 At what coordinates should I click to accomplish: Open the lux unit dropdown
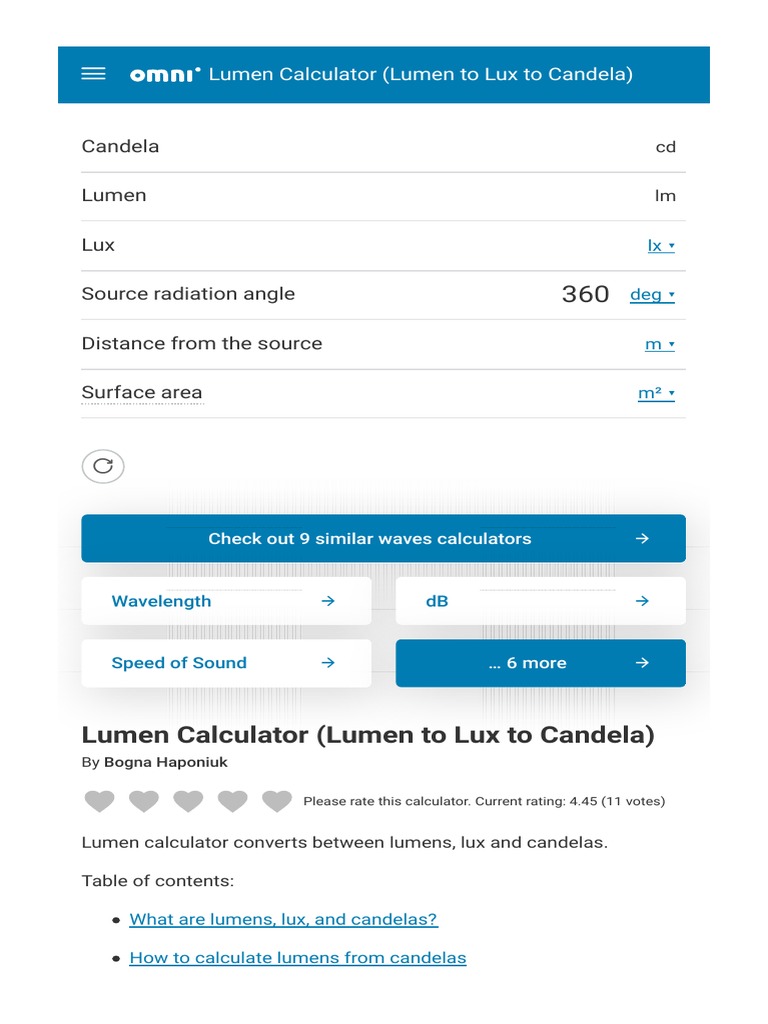tap(661, 245)
